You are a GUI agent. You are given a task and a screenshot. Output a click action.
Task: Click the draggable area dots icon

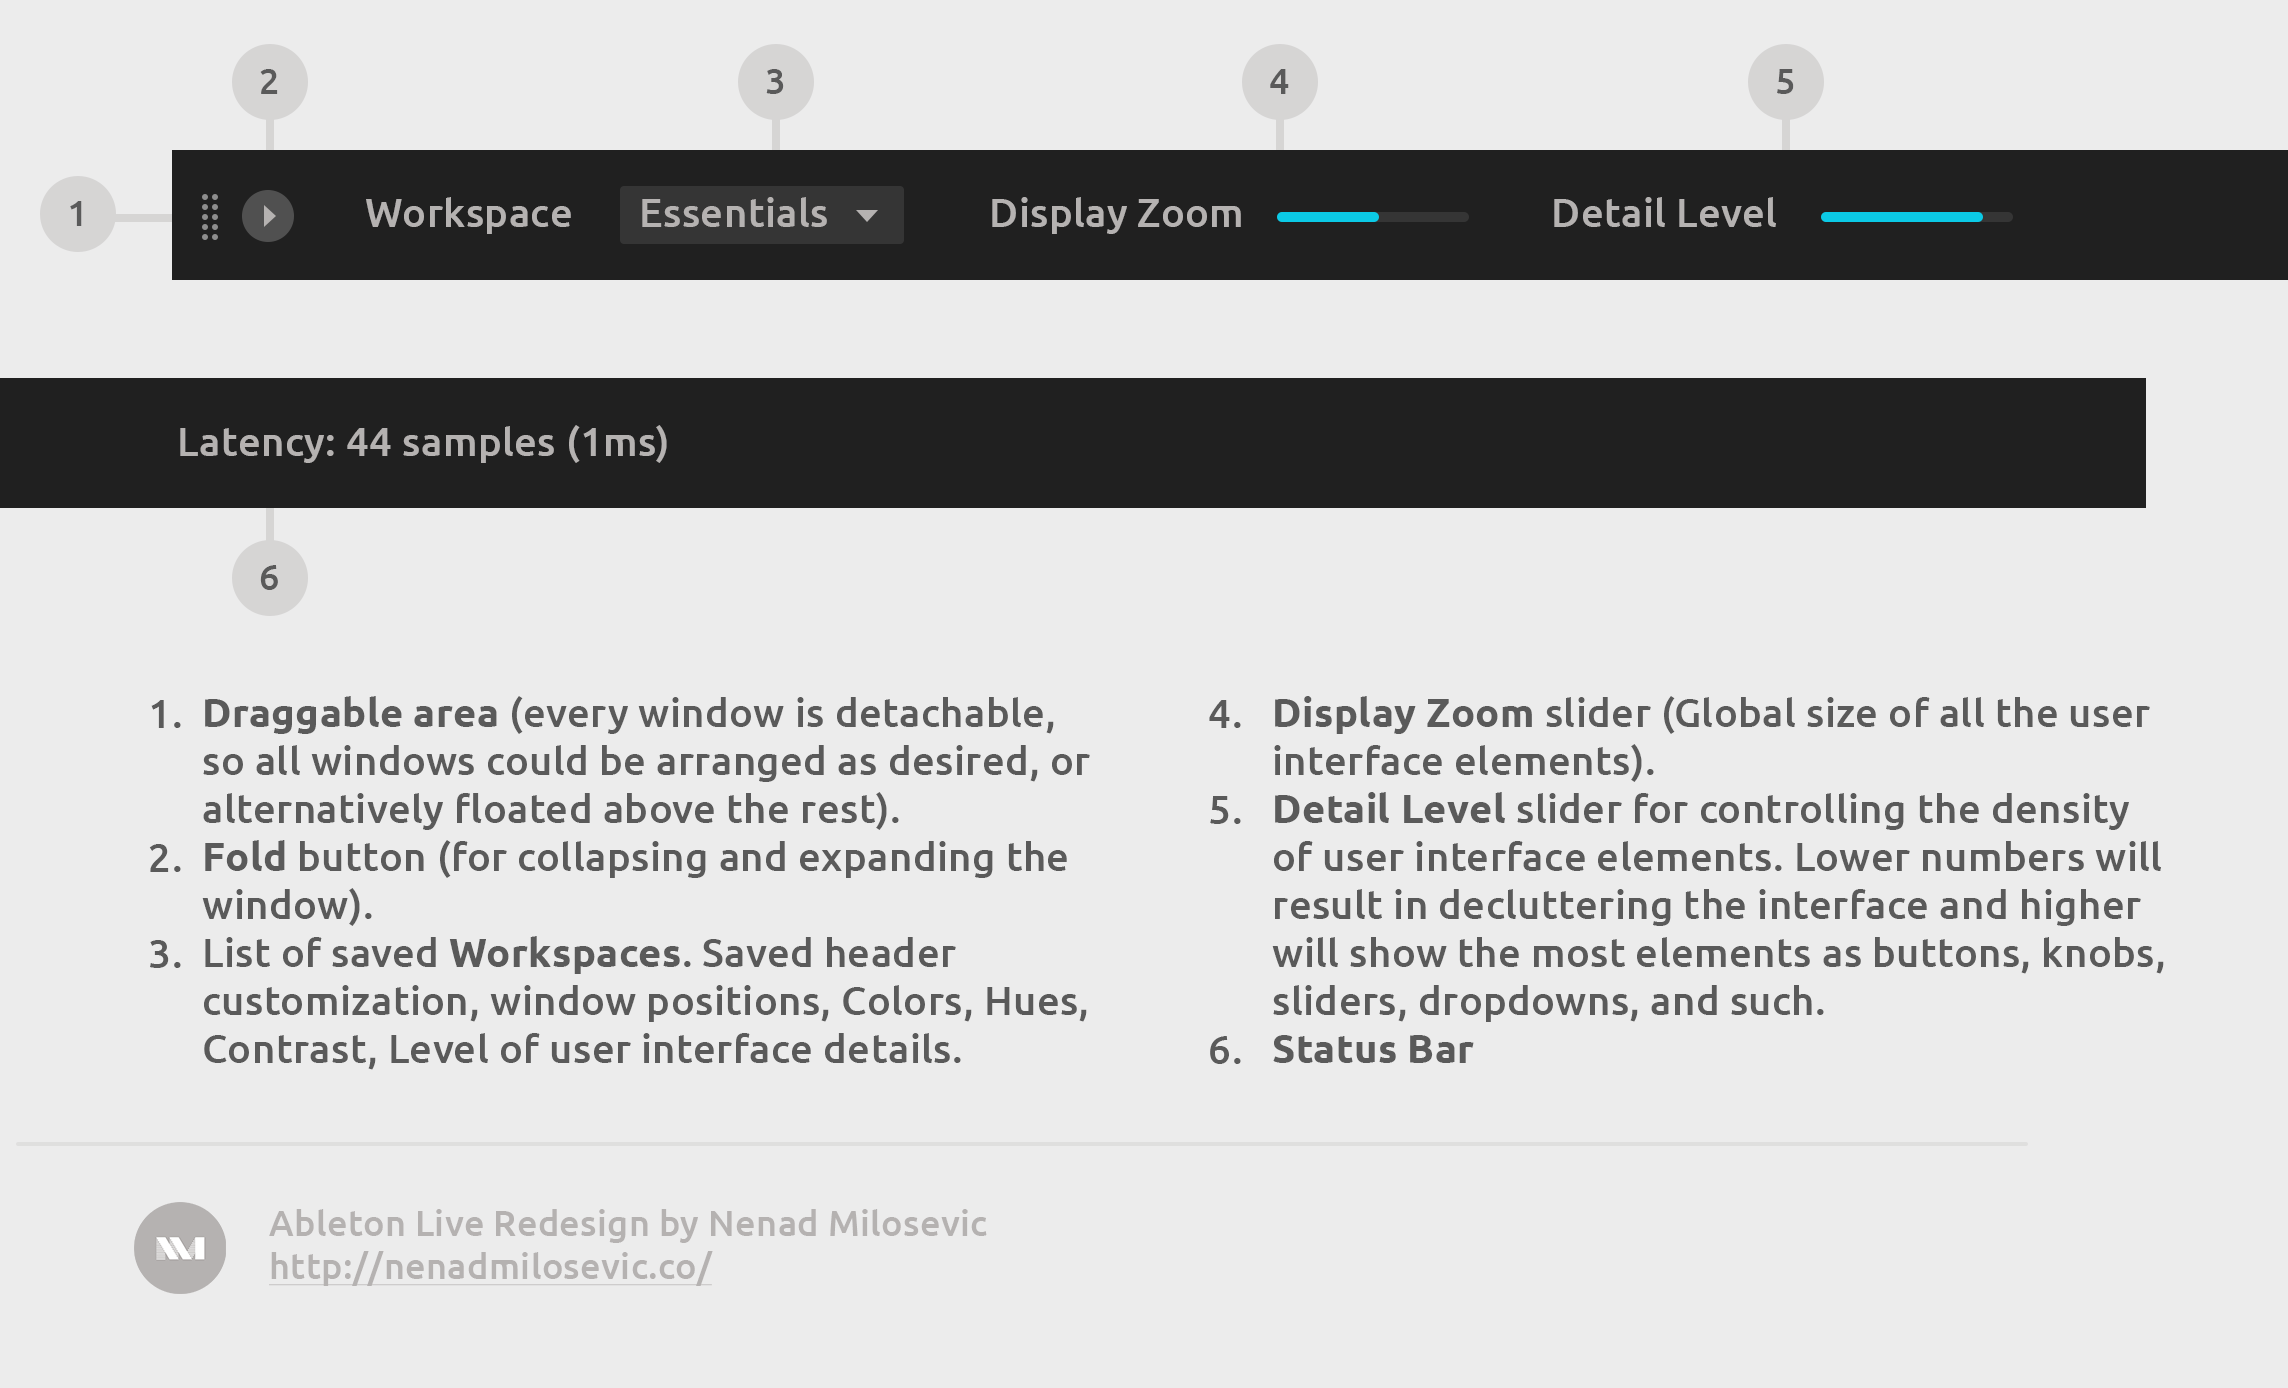click(209, 214)
